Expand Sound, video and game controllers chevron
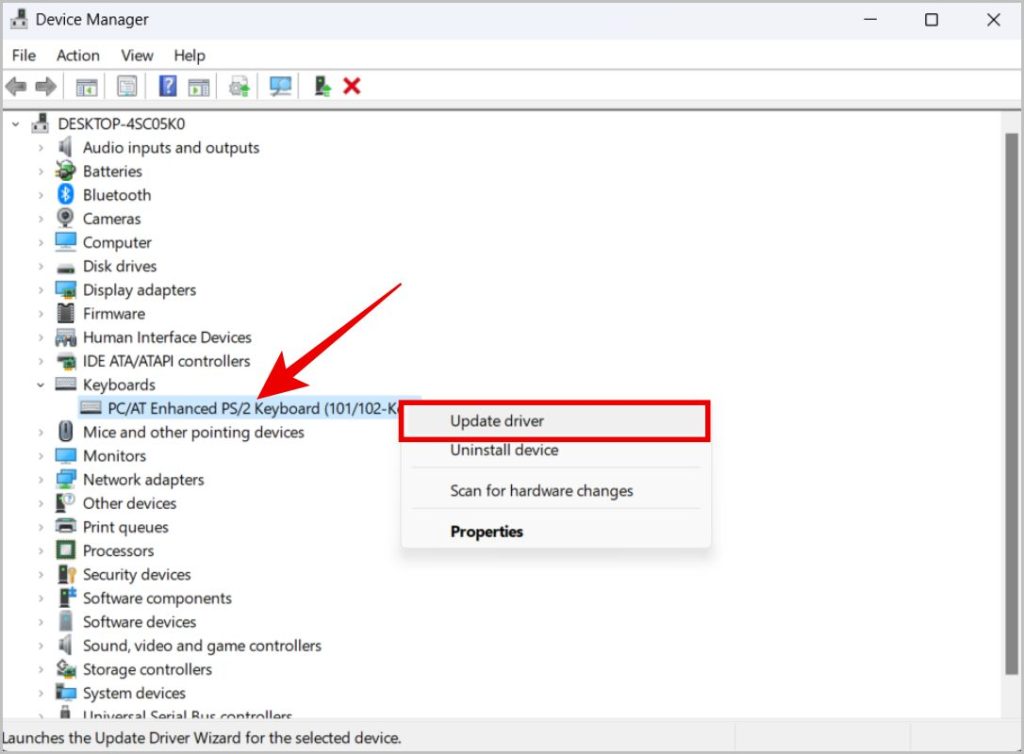 [40, 646]
